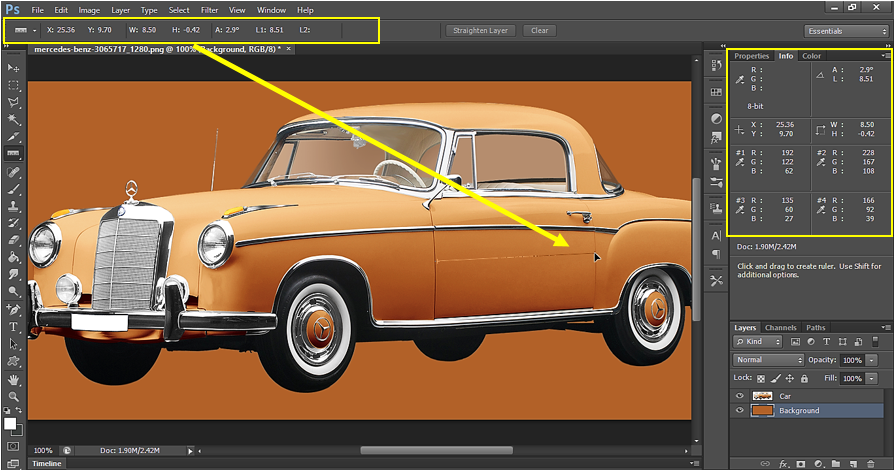Viewport: 895px width, 472px height.
Task: Add a layer mask
Action: [801, 464]
